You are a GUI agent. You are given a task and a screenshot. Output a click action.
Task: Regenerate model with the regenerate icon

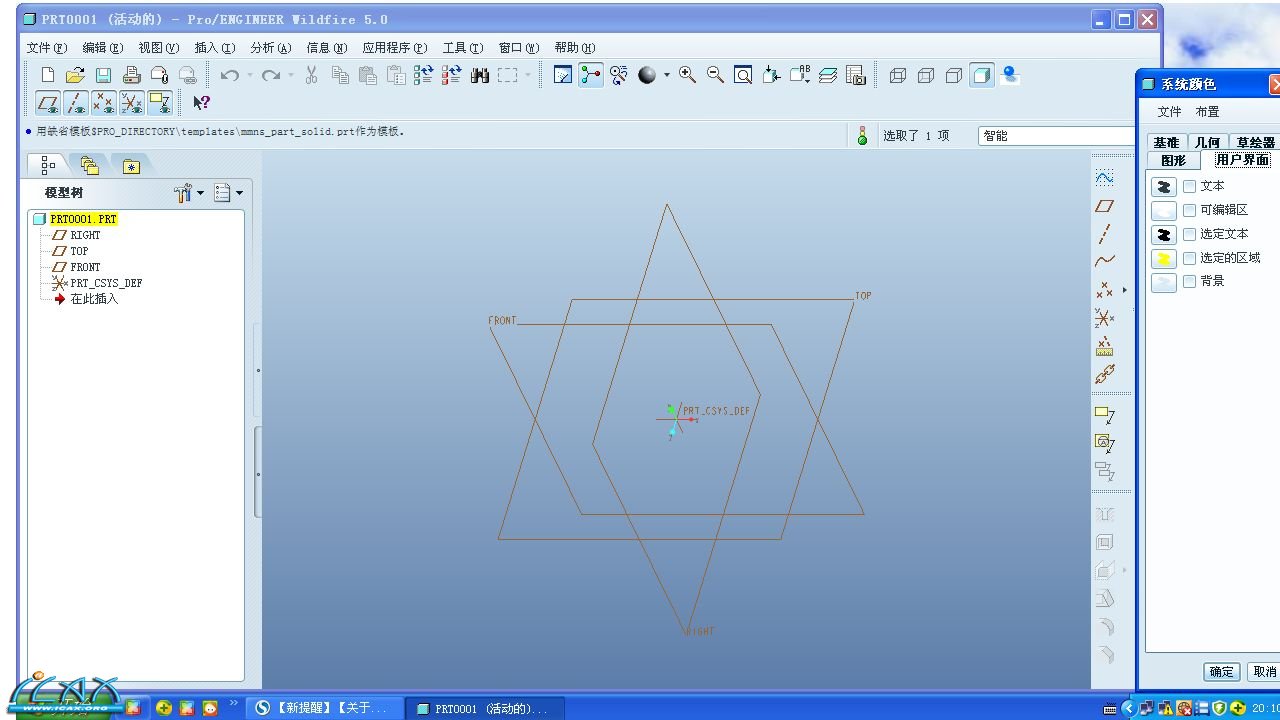coord(423,75)
